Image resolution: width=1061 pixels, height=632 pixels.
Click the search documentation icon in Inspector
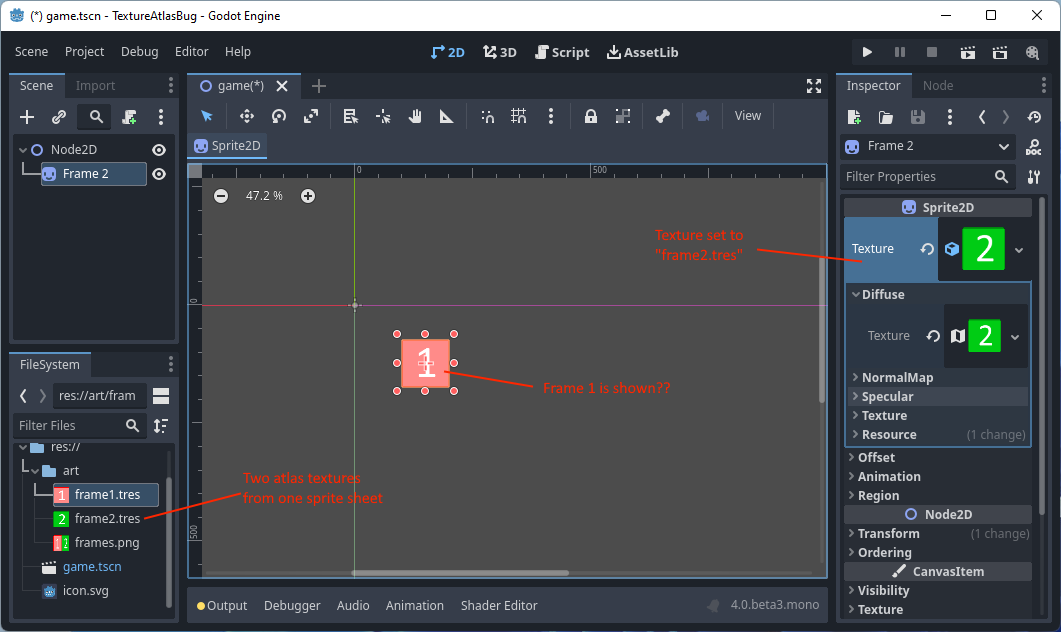tap(1034, 147)
